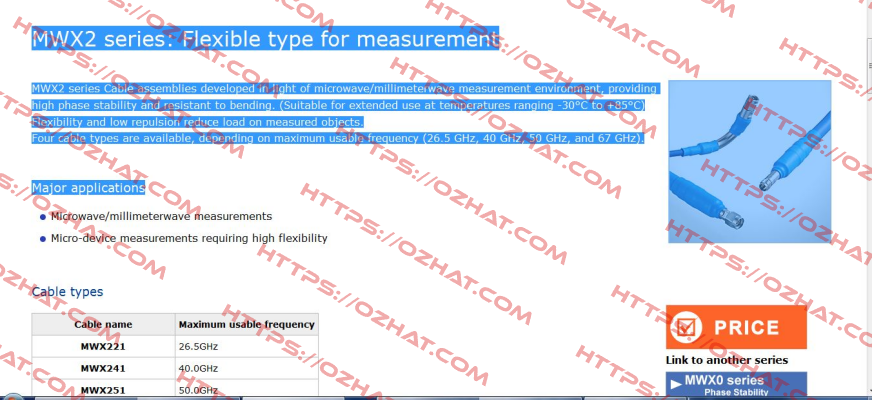Click the 40.0GHz table cell
Screen dimensions: 872x400
coord(247,368)
